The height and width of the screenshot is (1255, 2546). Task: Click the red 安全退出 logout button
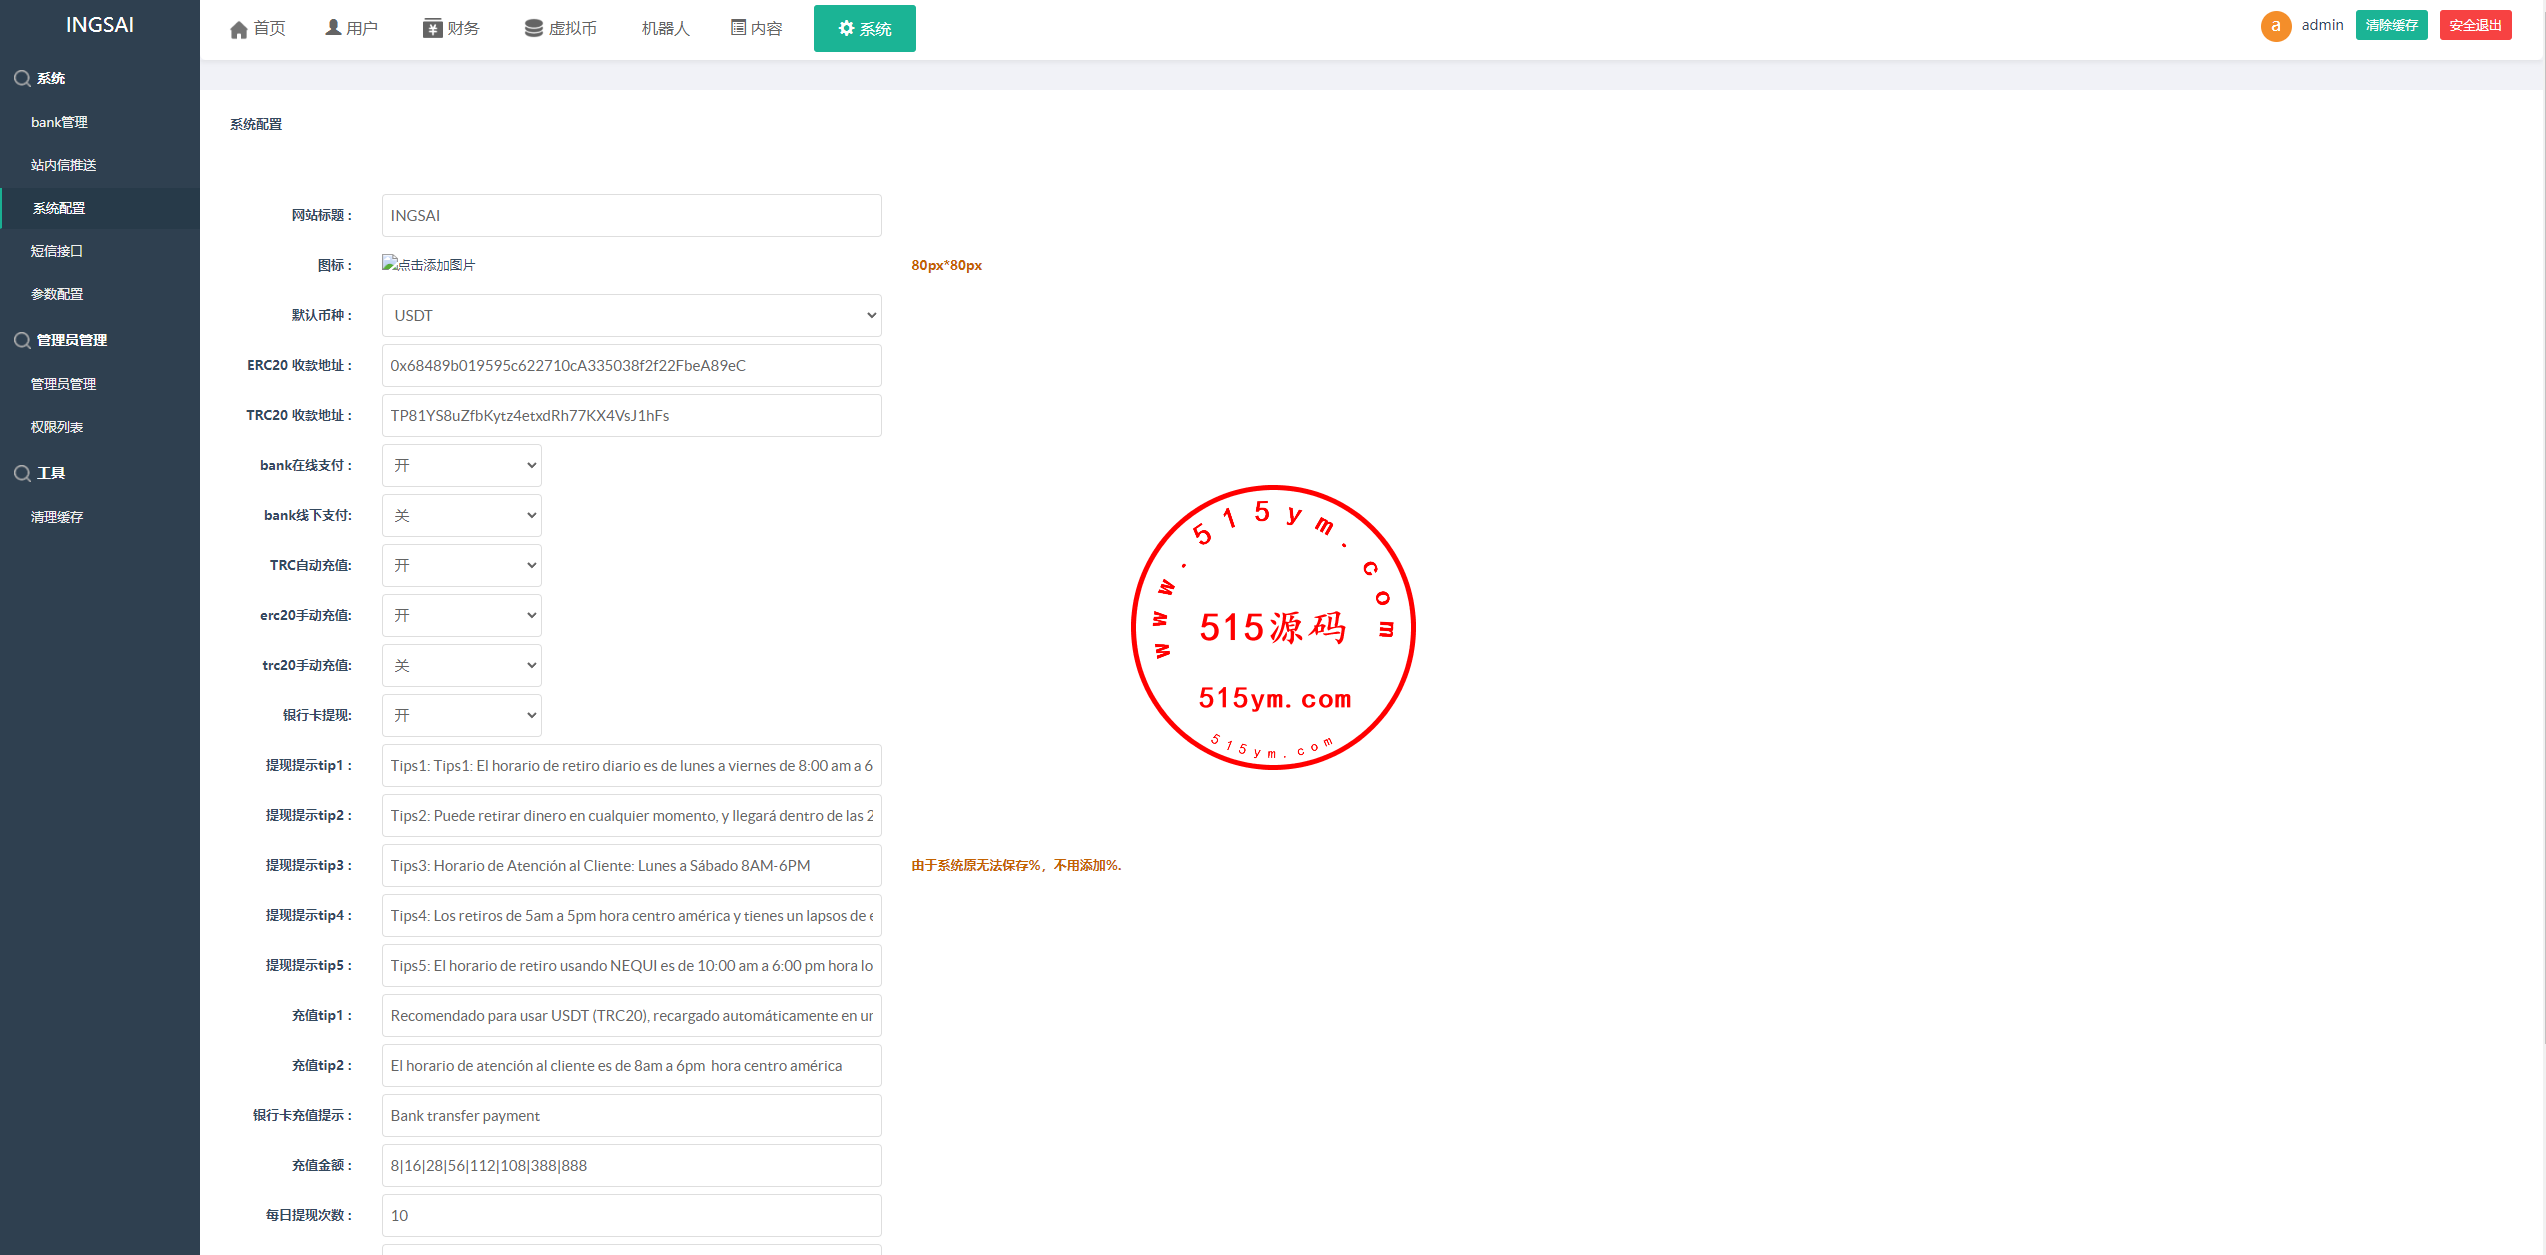coord(2474,25)
